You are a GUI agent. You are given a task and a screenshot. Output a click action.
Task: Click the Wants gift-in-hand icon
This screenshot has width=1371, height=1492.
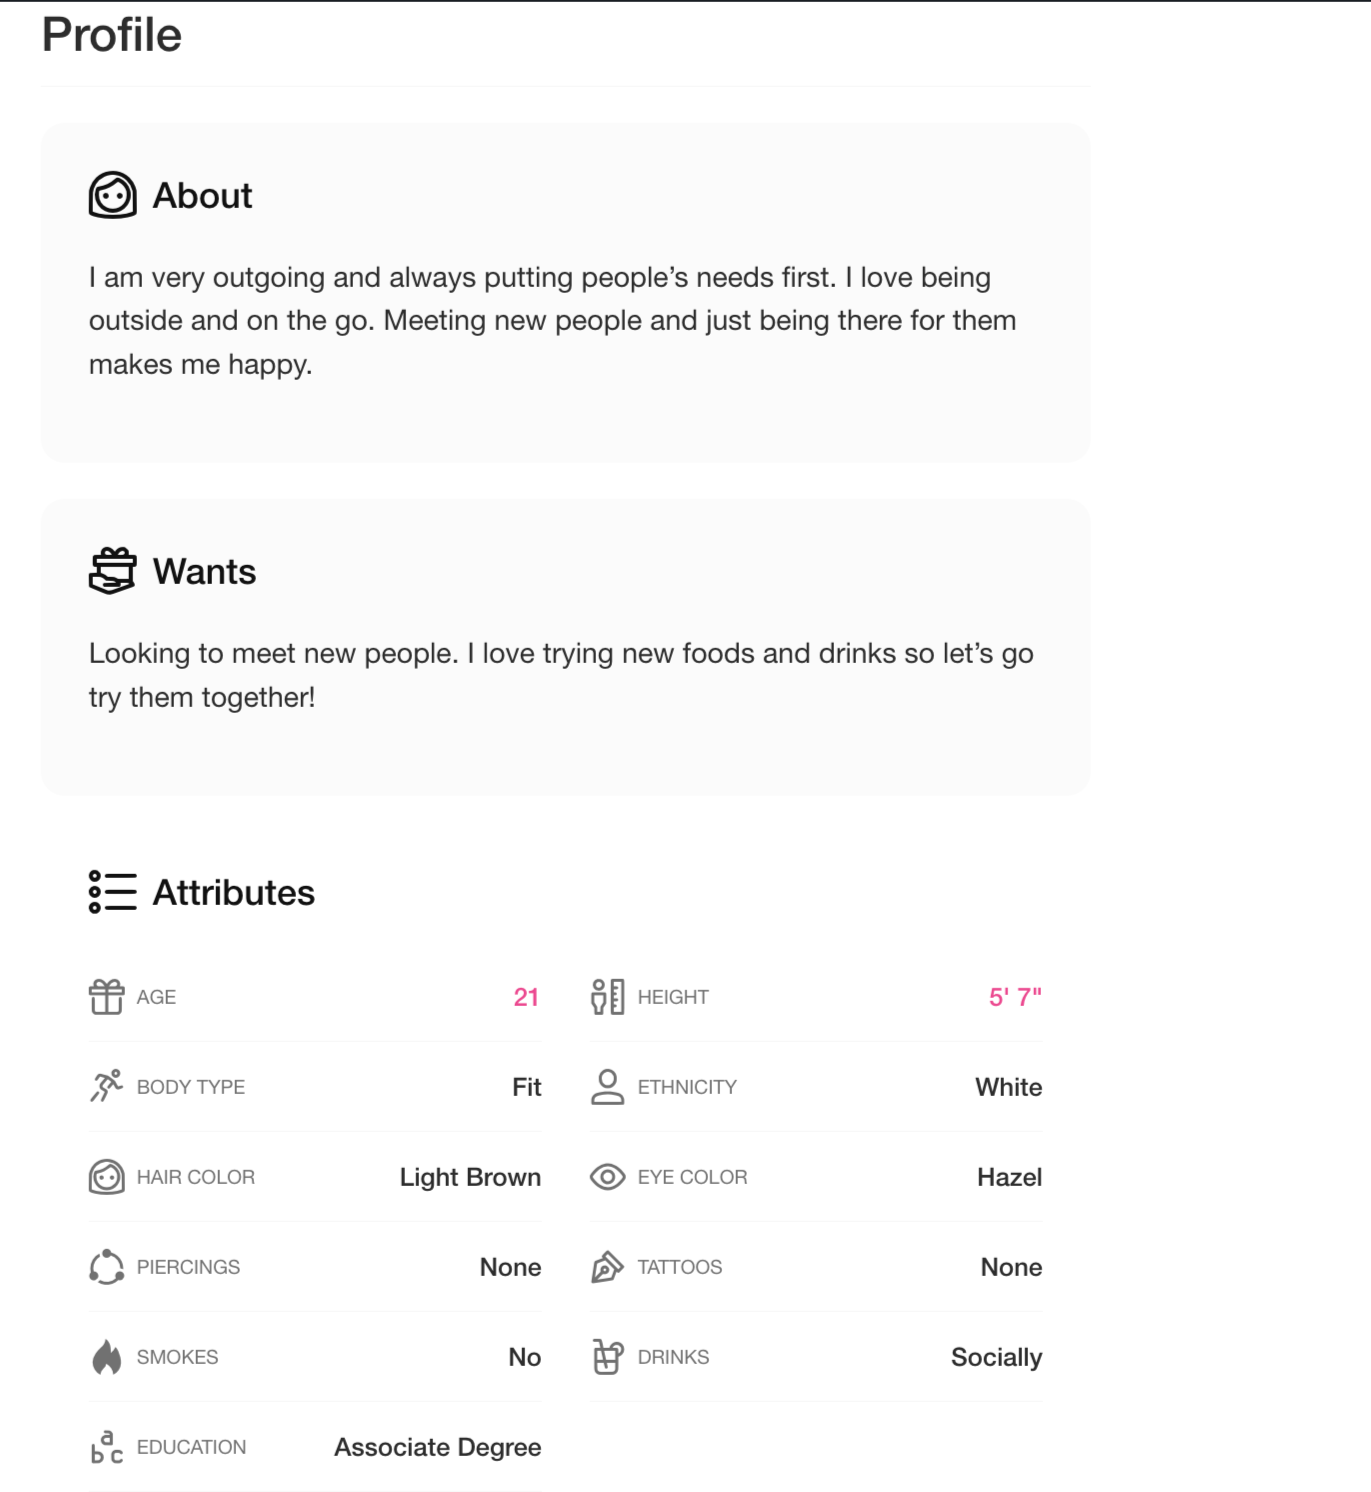coord(112,571)
